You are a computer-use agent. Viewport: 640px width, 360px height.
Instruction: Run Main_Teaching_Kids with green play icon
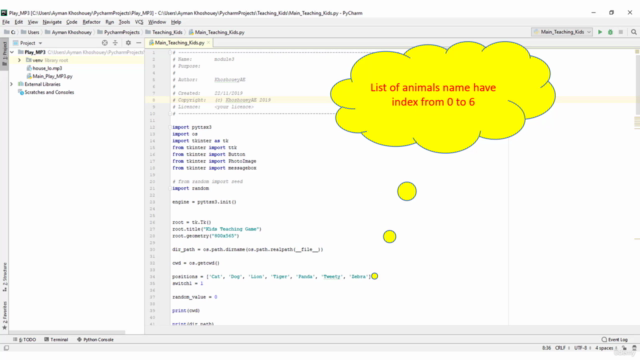tap(600, 32)
